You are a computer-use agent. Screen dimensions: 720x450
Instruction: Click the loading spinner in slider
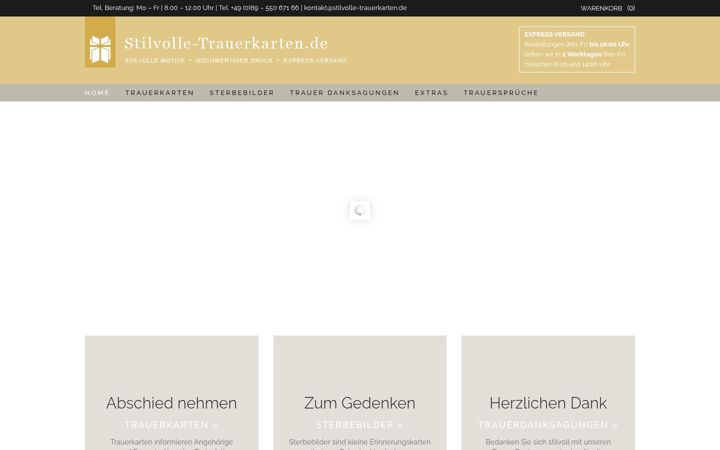pyautogui.click(x=360, y=210)
